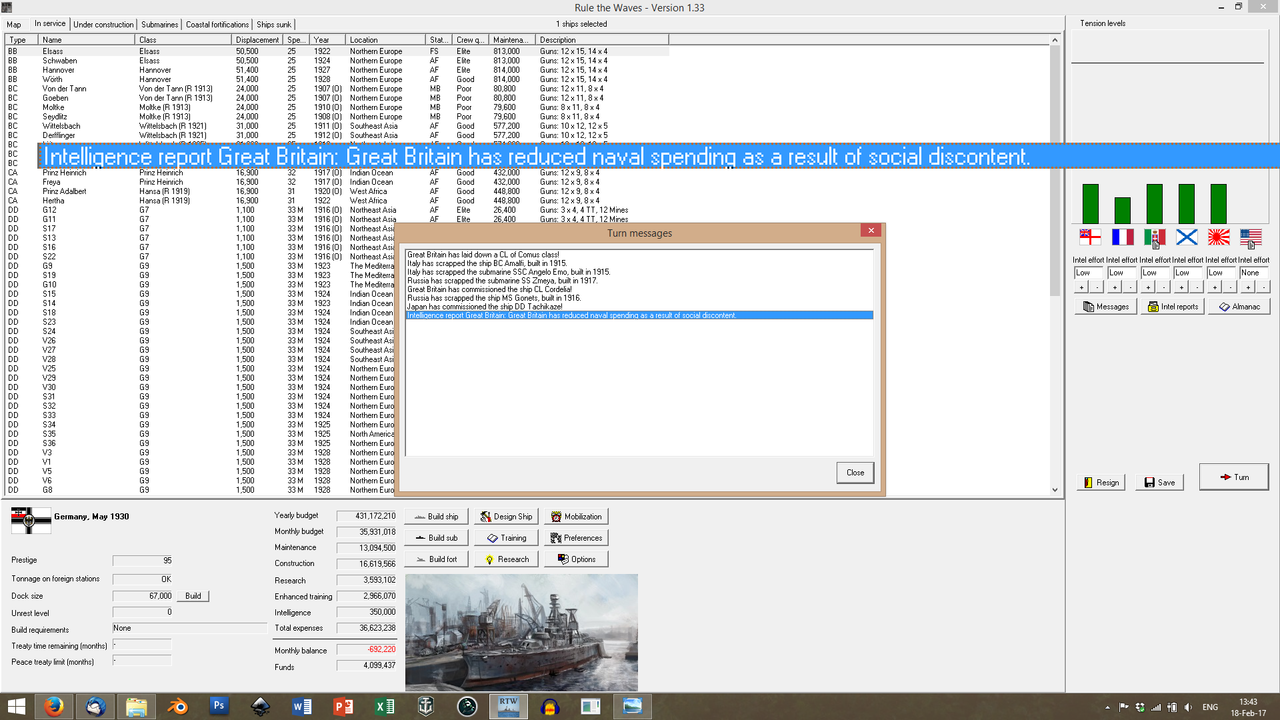Switch to the Submarines tab
Image resolution: width=1280 pixels, height=720 pixels.
click(160, 24)
